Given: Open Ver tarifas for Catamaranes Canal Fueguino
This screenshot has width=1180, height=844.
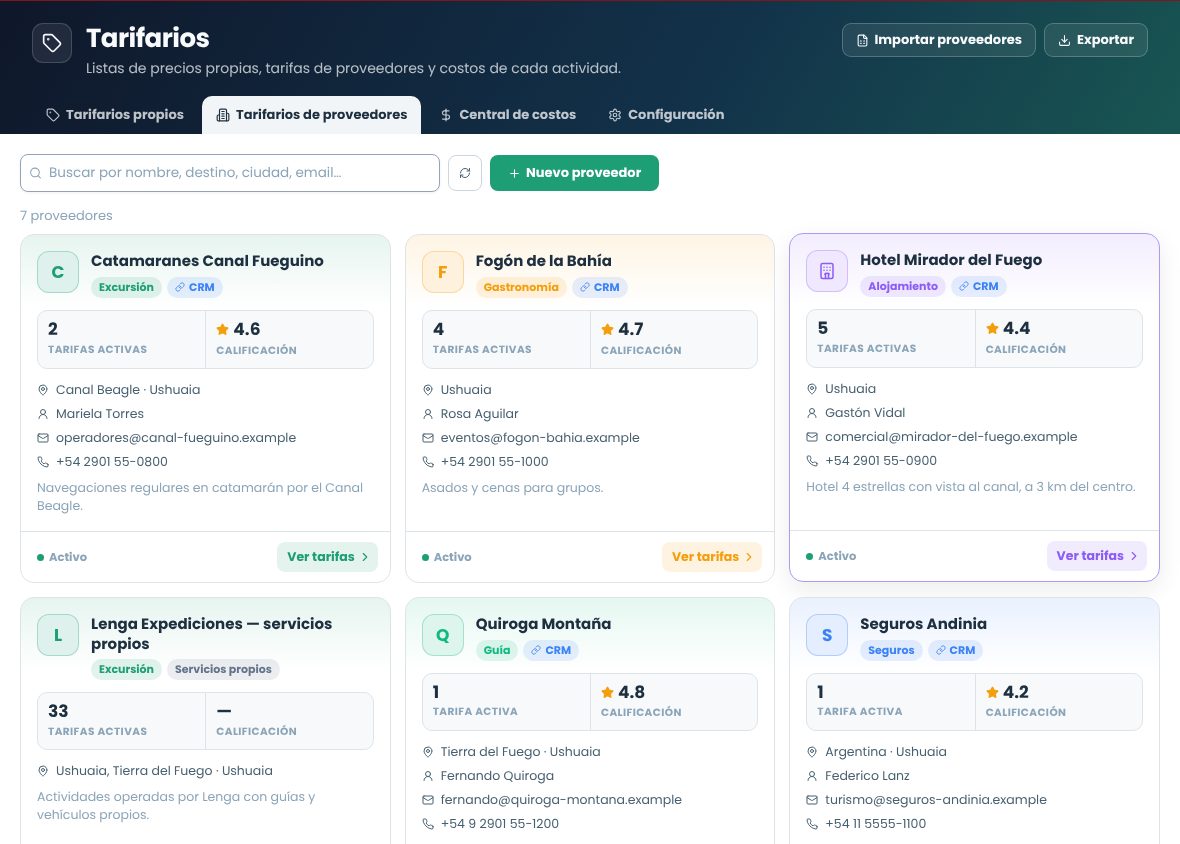Looking at the screenshot, I should pos(327,557).
